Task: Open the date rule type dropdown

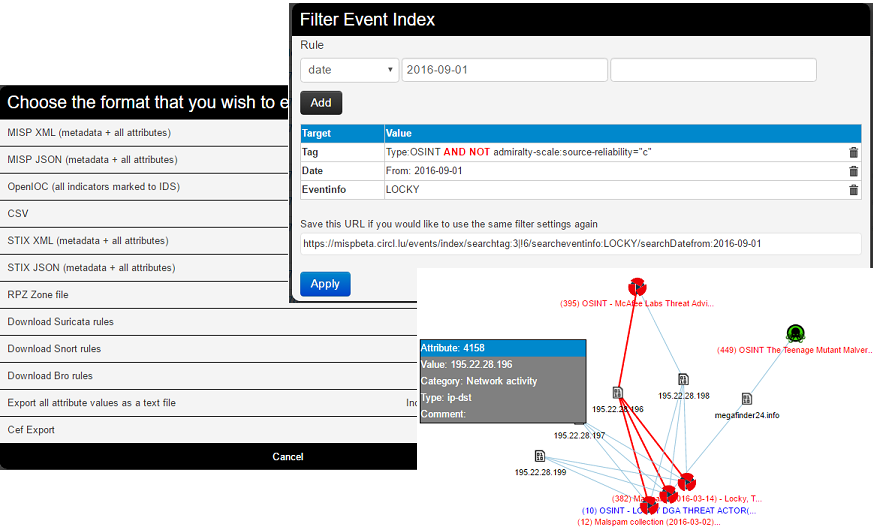Action: [349, 70]
